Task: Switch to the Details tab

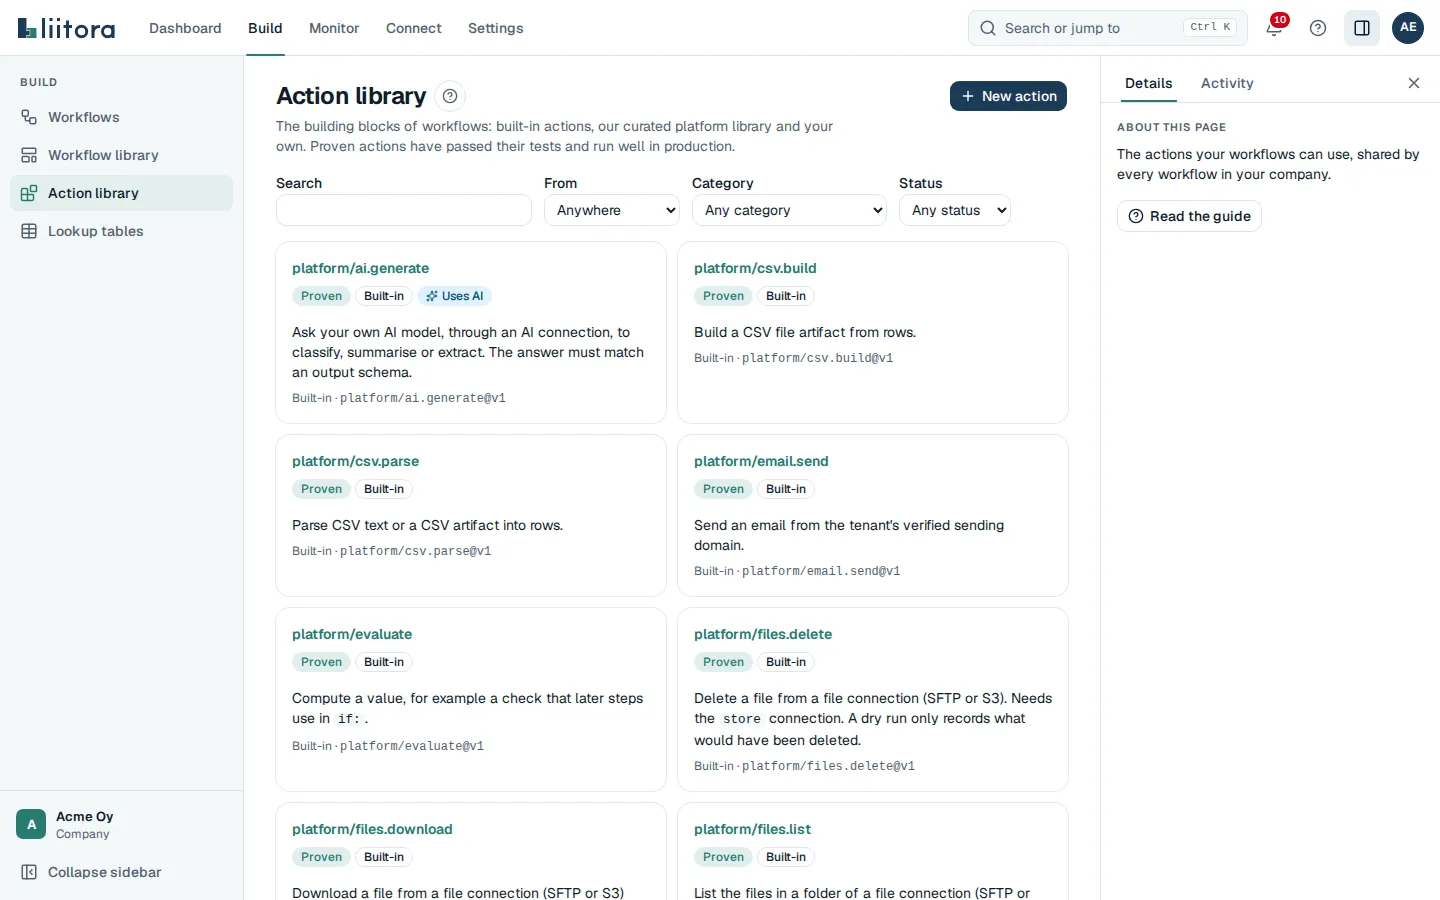Action: click(1148, 83)
